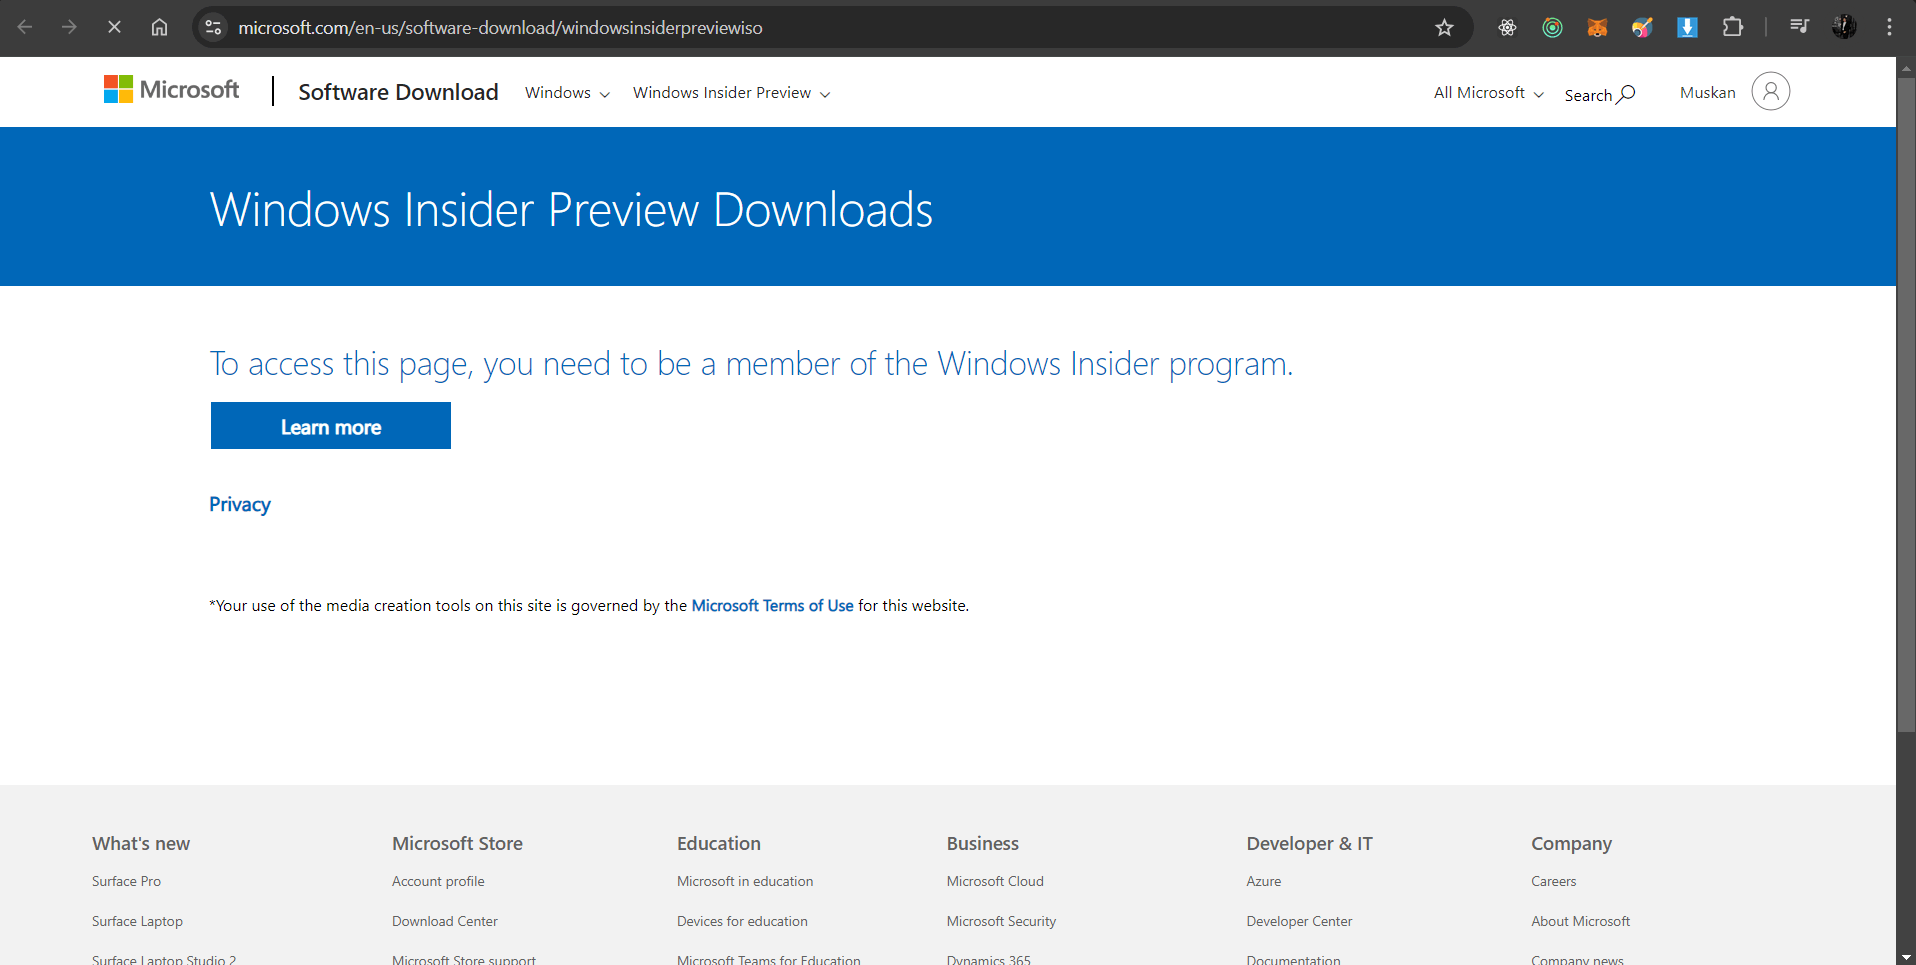Viewport: 1916px width, 965px height.
Task: Go to the browser home page icon
Action: 159,27
